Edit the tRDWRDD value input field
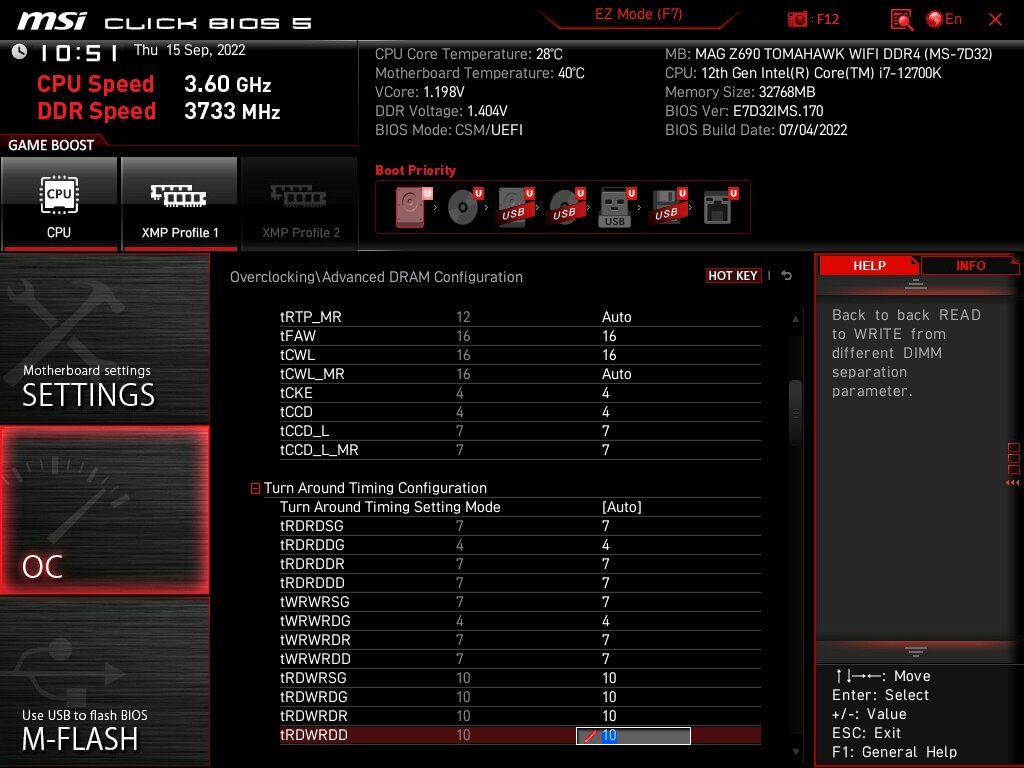Image resolution: width=1024 pixels, height=768 pixels. click(x=633, y=735)
